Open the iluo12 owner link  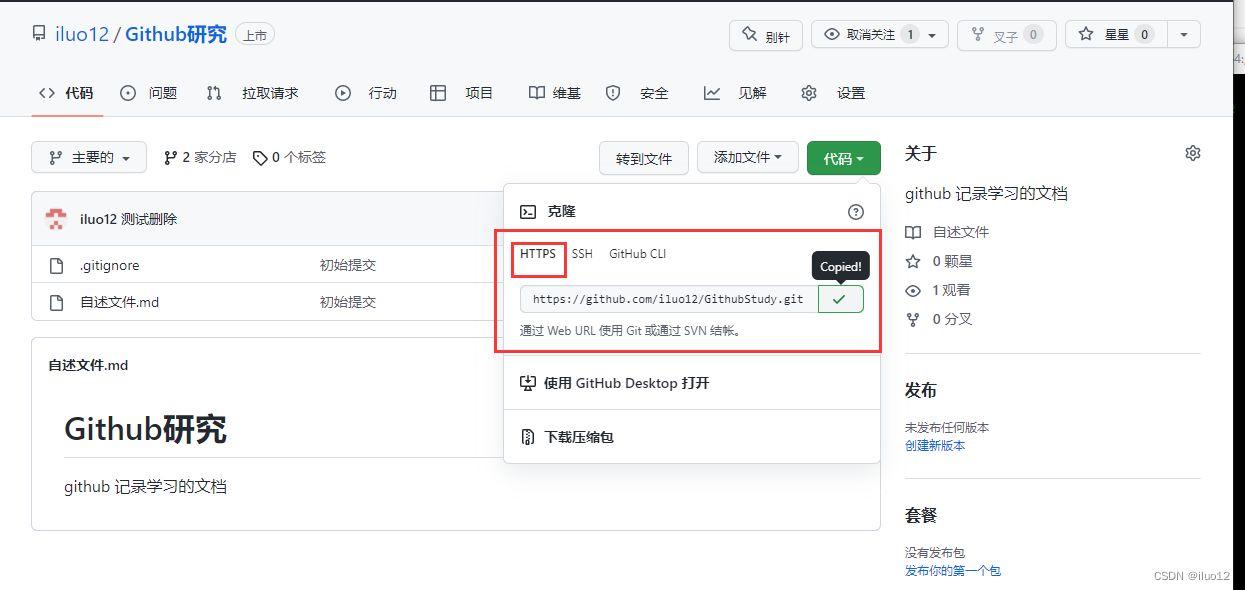click(81, 35)
